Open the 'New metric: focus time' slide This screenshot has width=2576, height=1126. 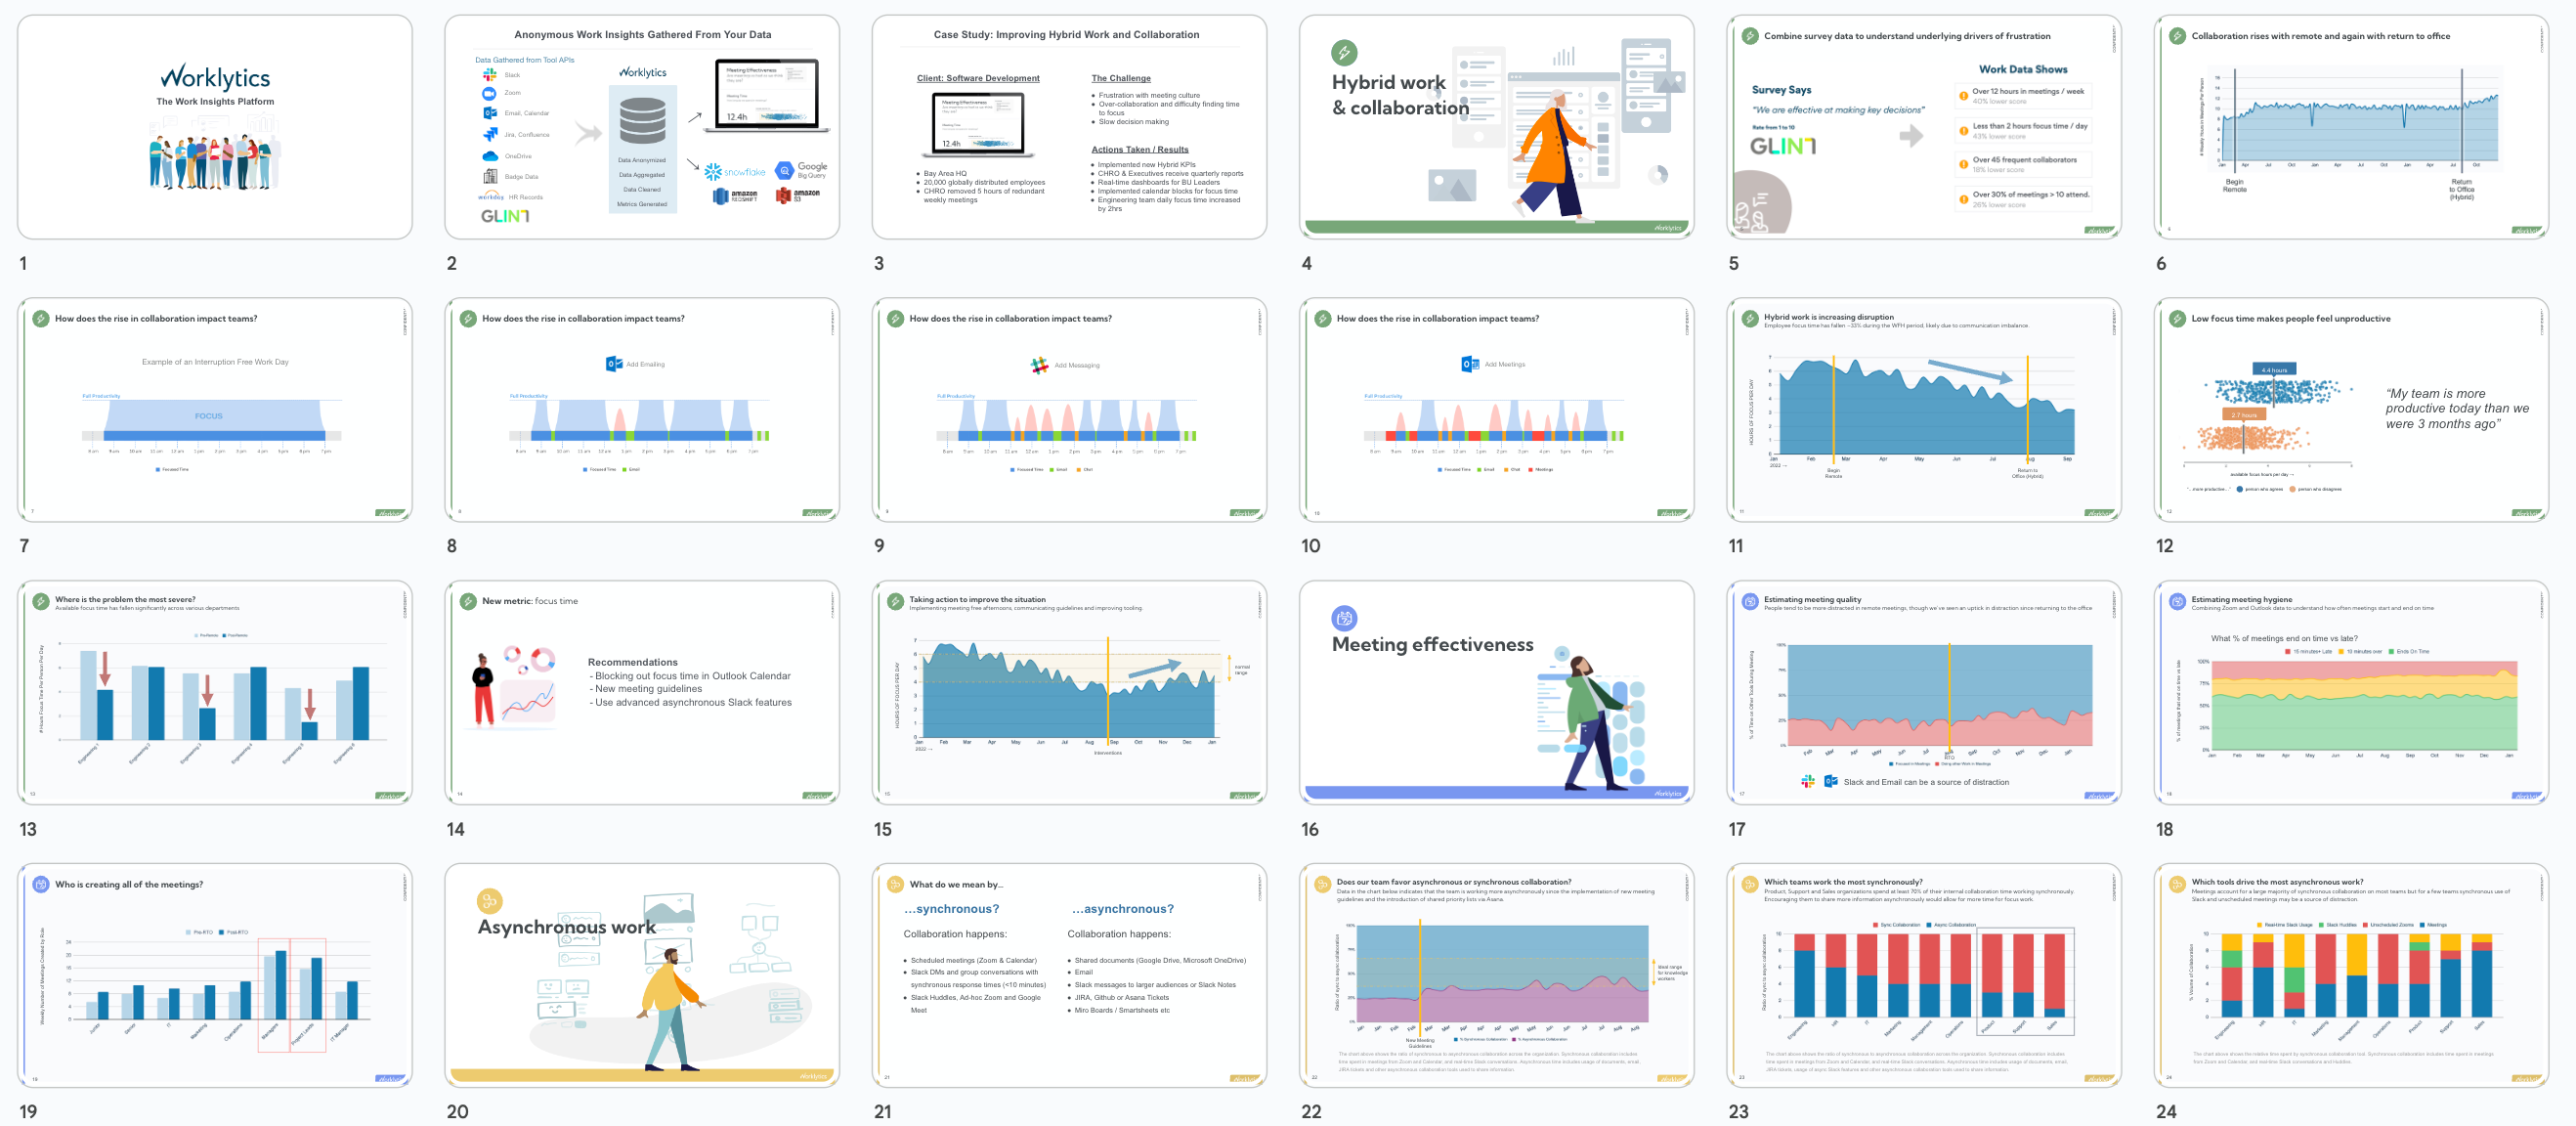click(x=641, y=692)
